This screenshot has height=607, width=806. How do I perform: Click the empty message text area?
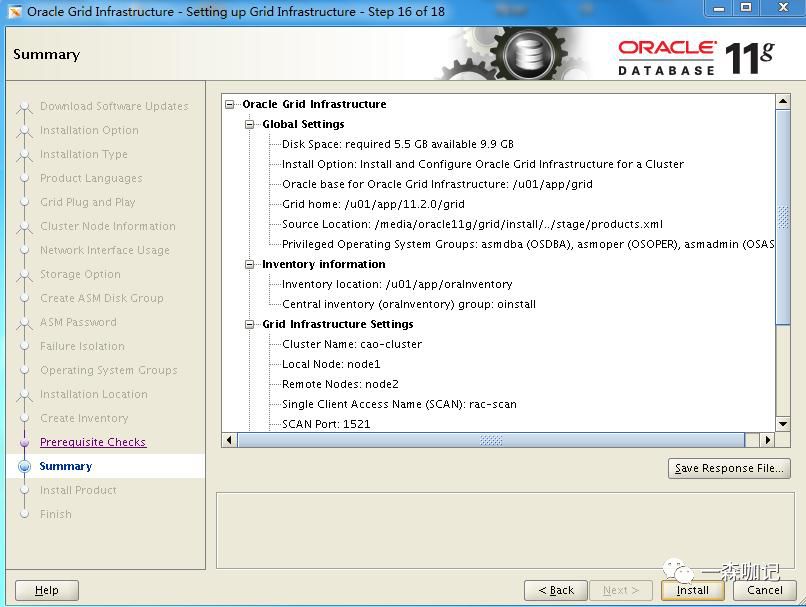[505, 530]
